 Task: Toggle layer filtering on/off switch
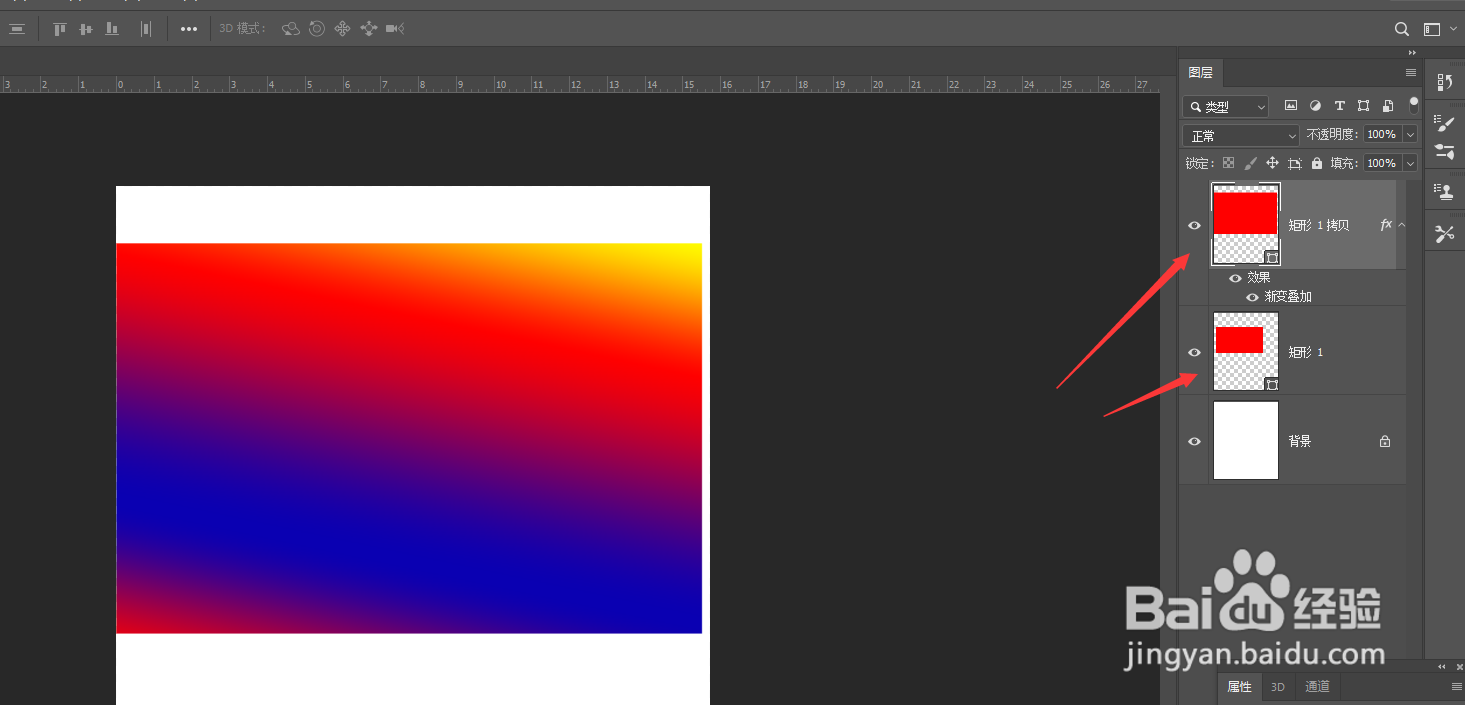point(1414,104)
